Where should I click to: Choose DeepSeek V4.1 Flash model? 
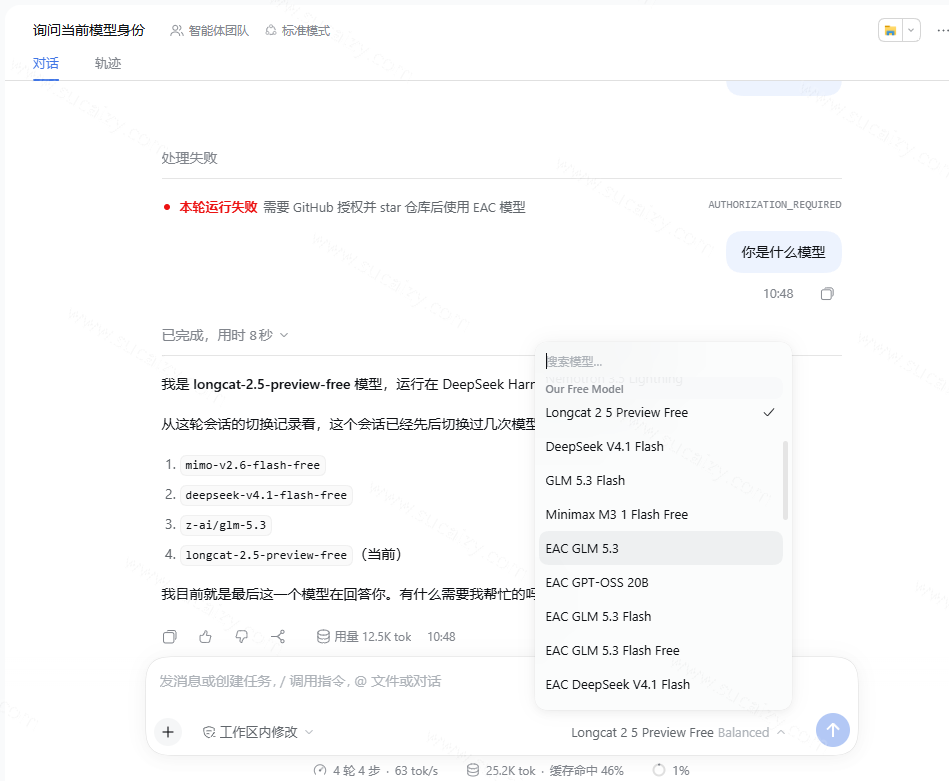pos(660,446)
